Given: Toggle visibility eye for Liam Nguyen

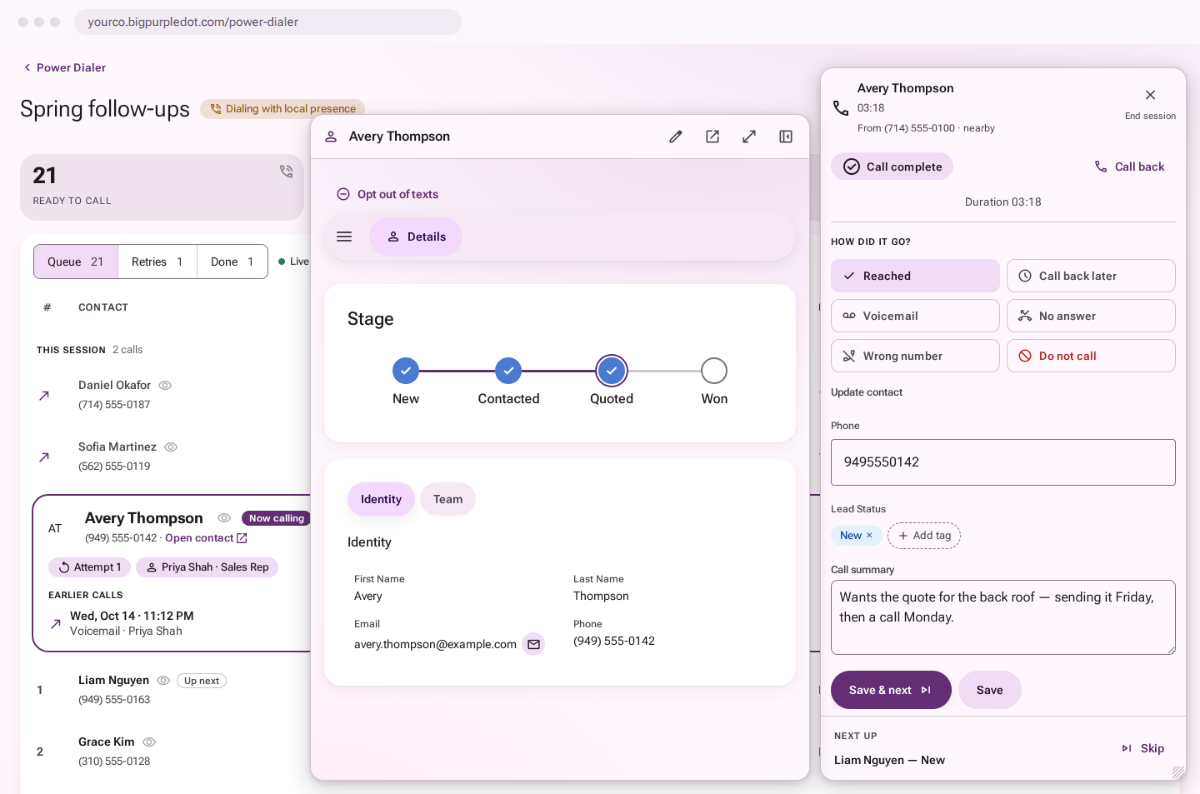Looking at the screenshot, I should point(163,680).
